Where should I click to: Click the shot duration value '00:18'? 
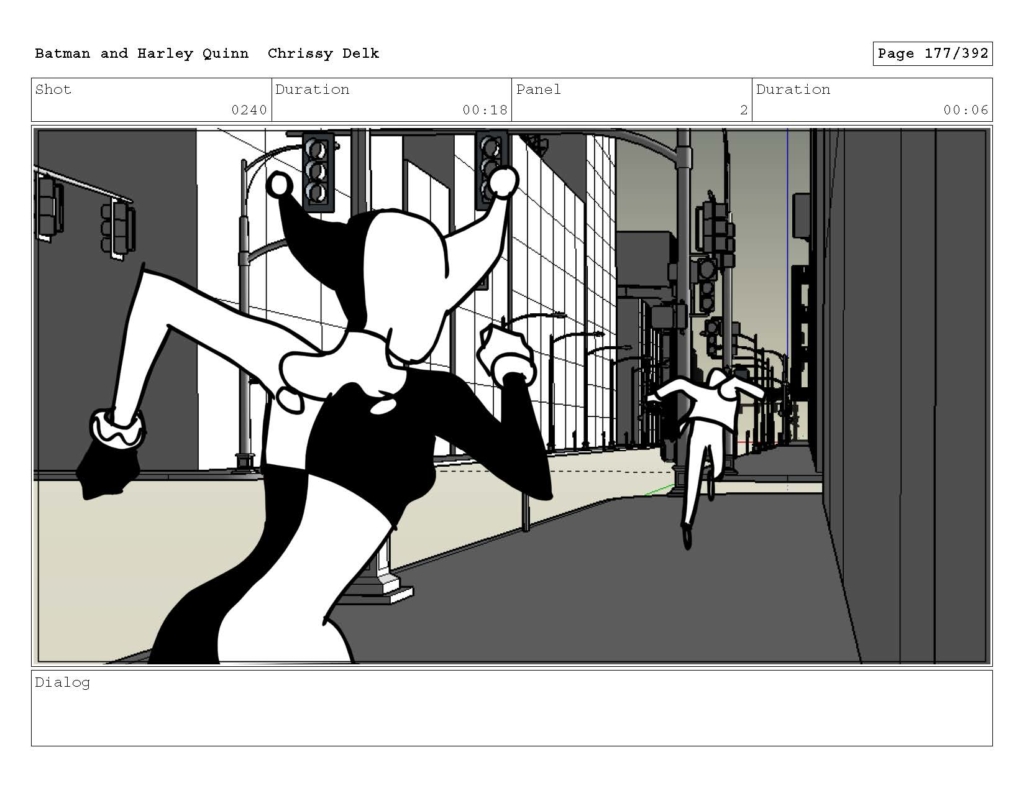pos(485,110)
